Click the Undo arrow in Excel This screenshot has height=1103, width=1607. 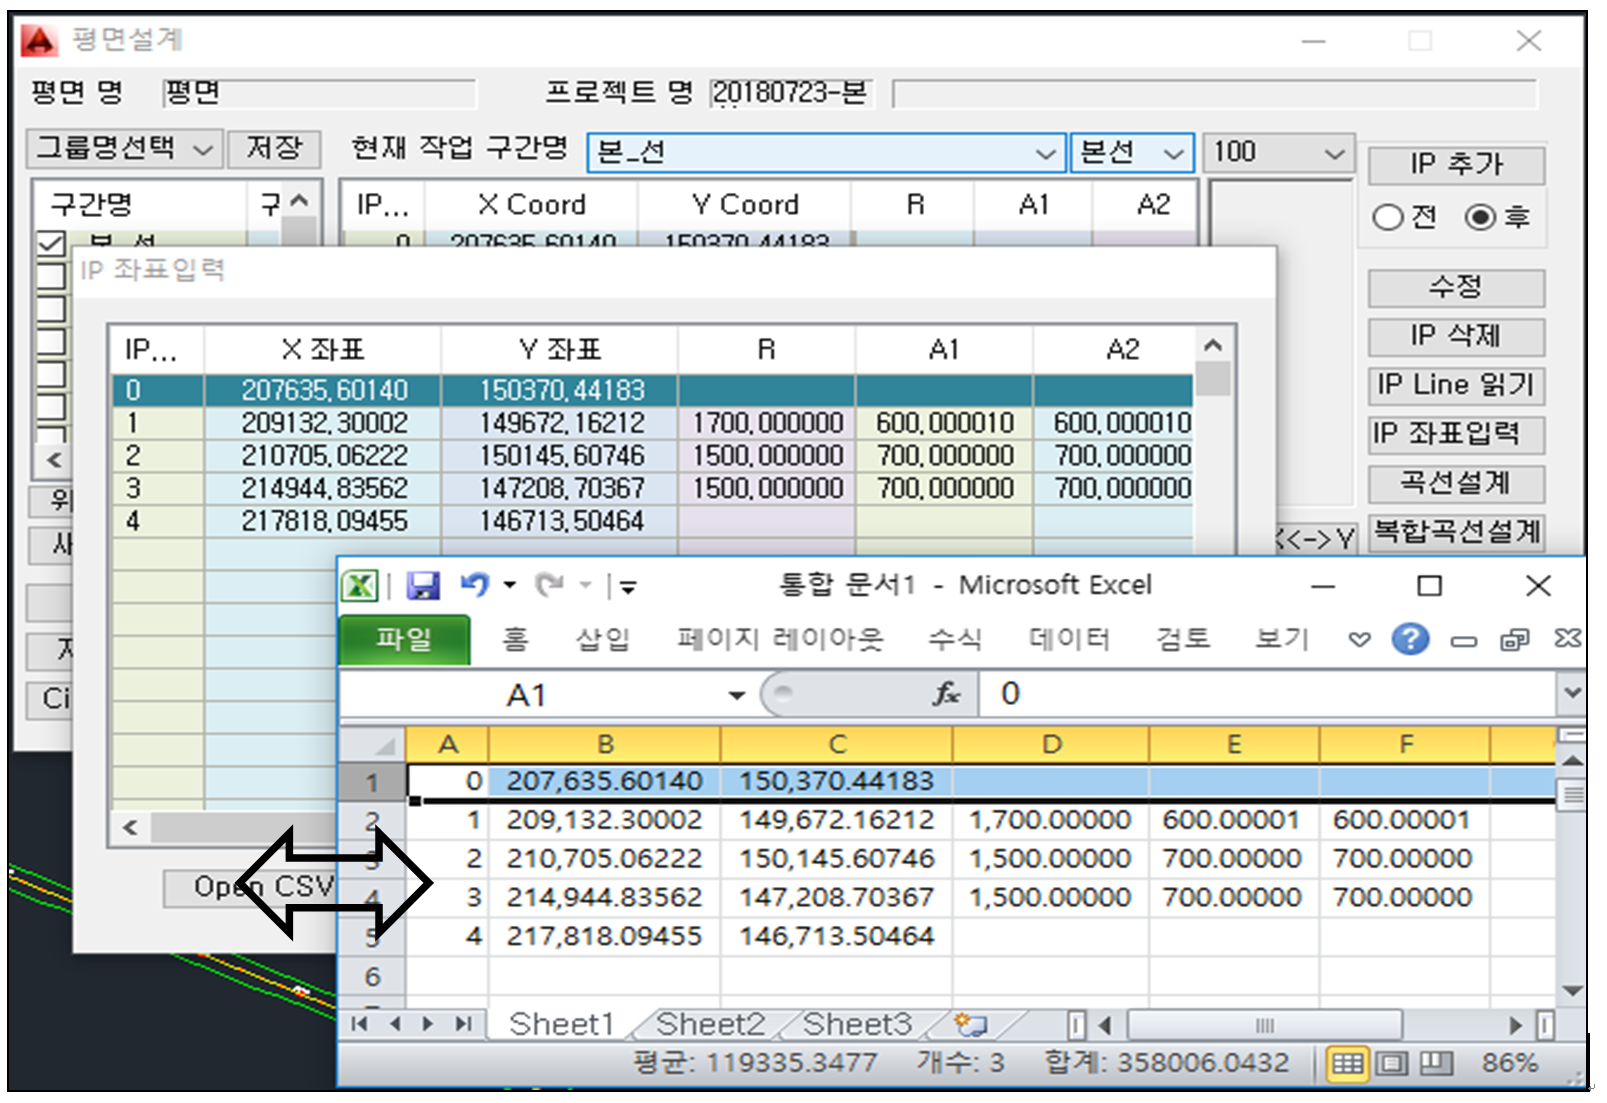coord(474,585)
